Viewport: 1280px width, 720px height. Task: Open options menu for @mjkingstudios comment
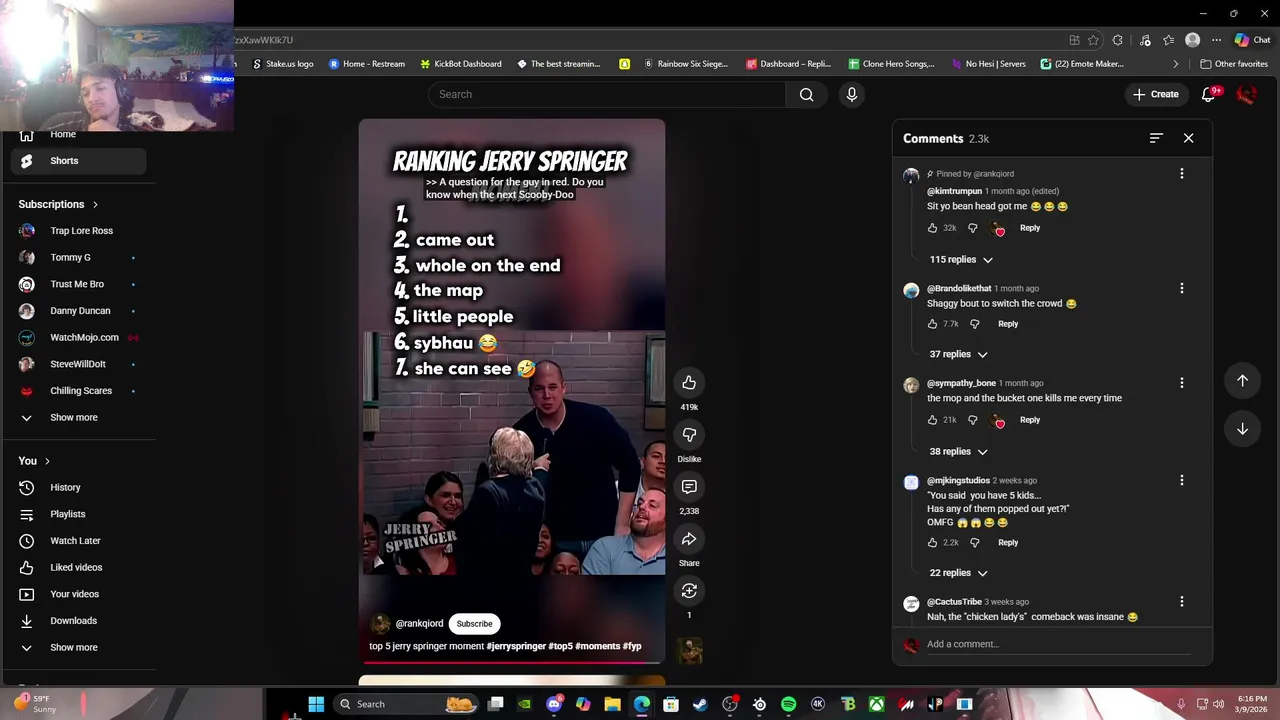coord(1181,480)
